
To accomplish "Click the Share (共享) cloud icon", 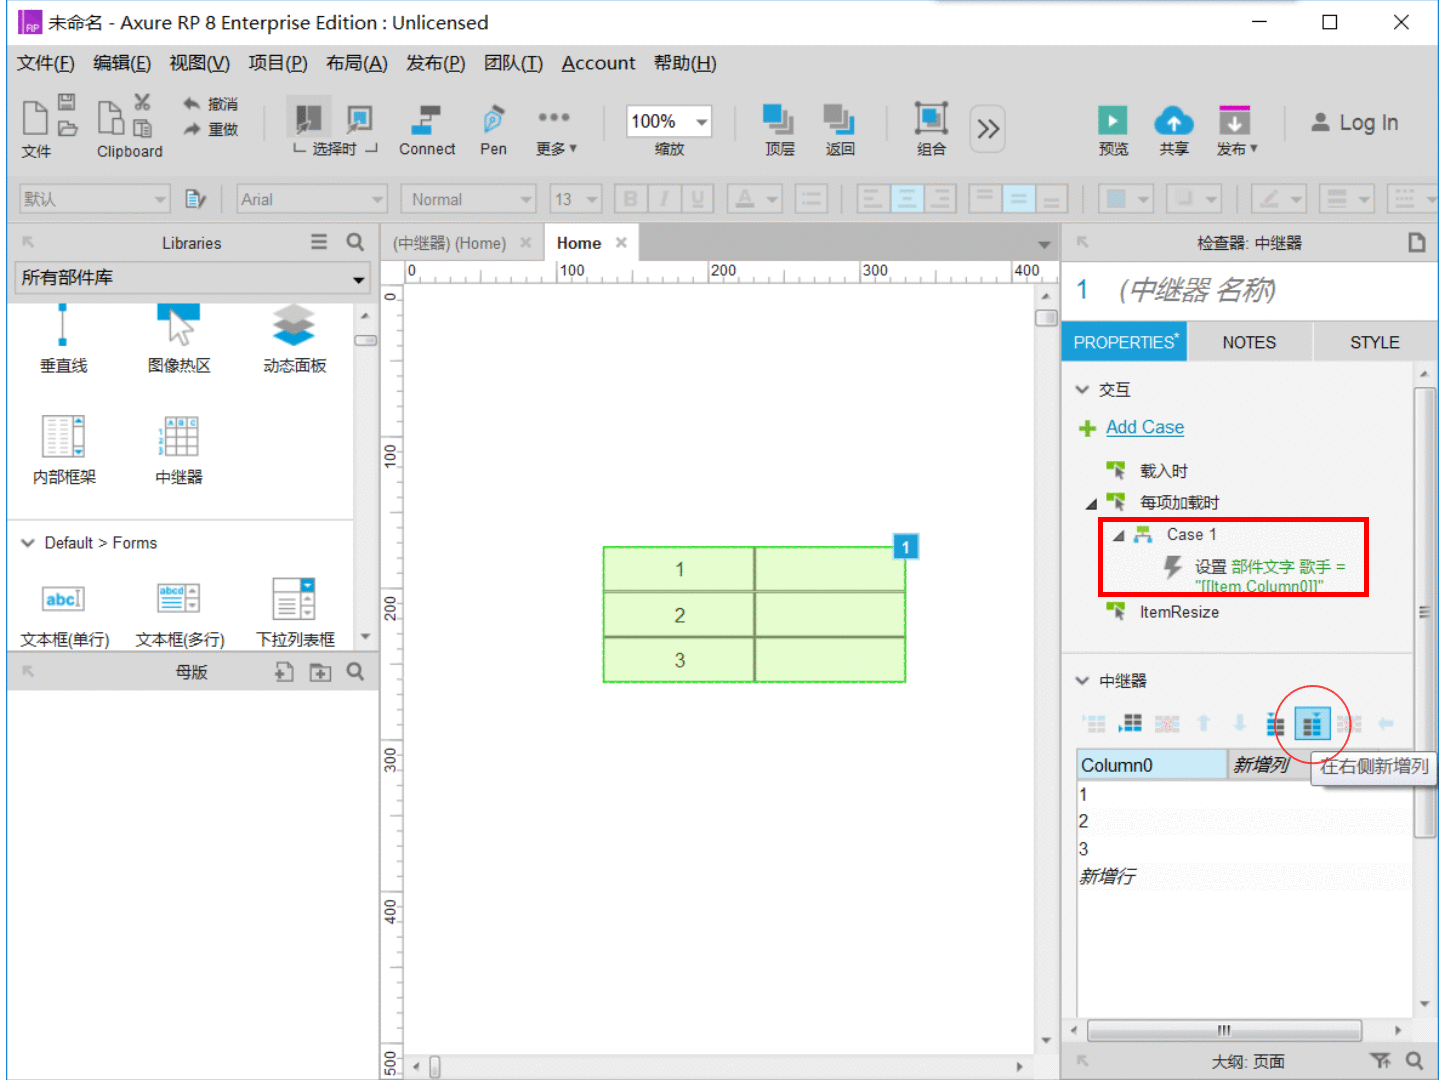I will 1174,121.
